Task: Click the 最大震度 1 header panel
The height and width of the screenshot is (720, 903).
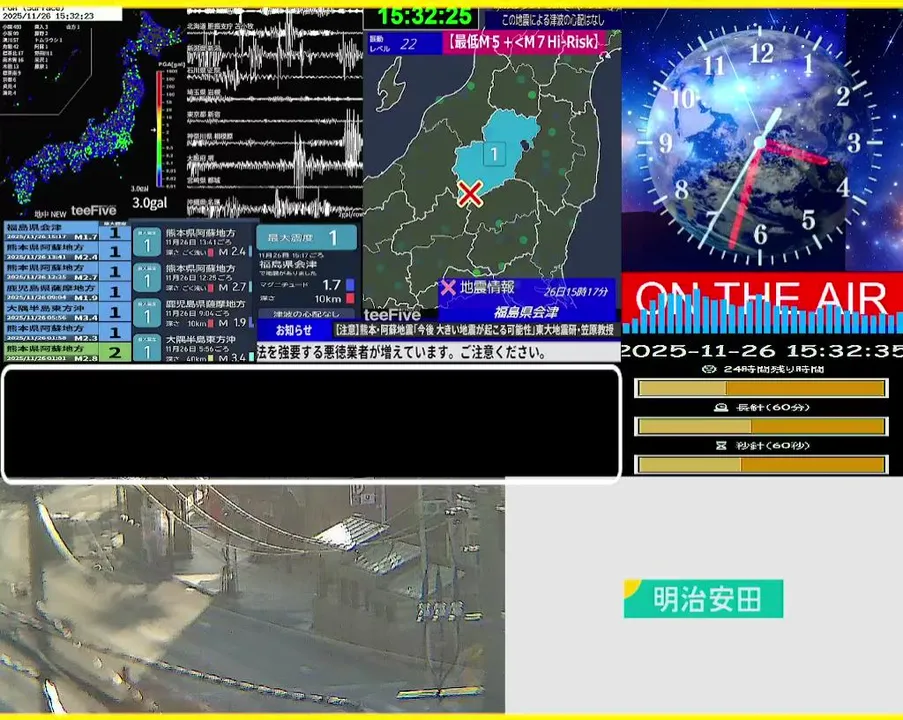Action: 306,237
